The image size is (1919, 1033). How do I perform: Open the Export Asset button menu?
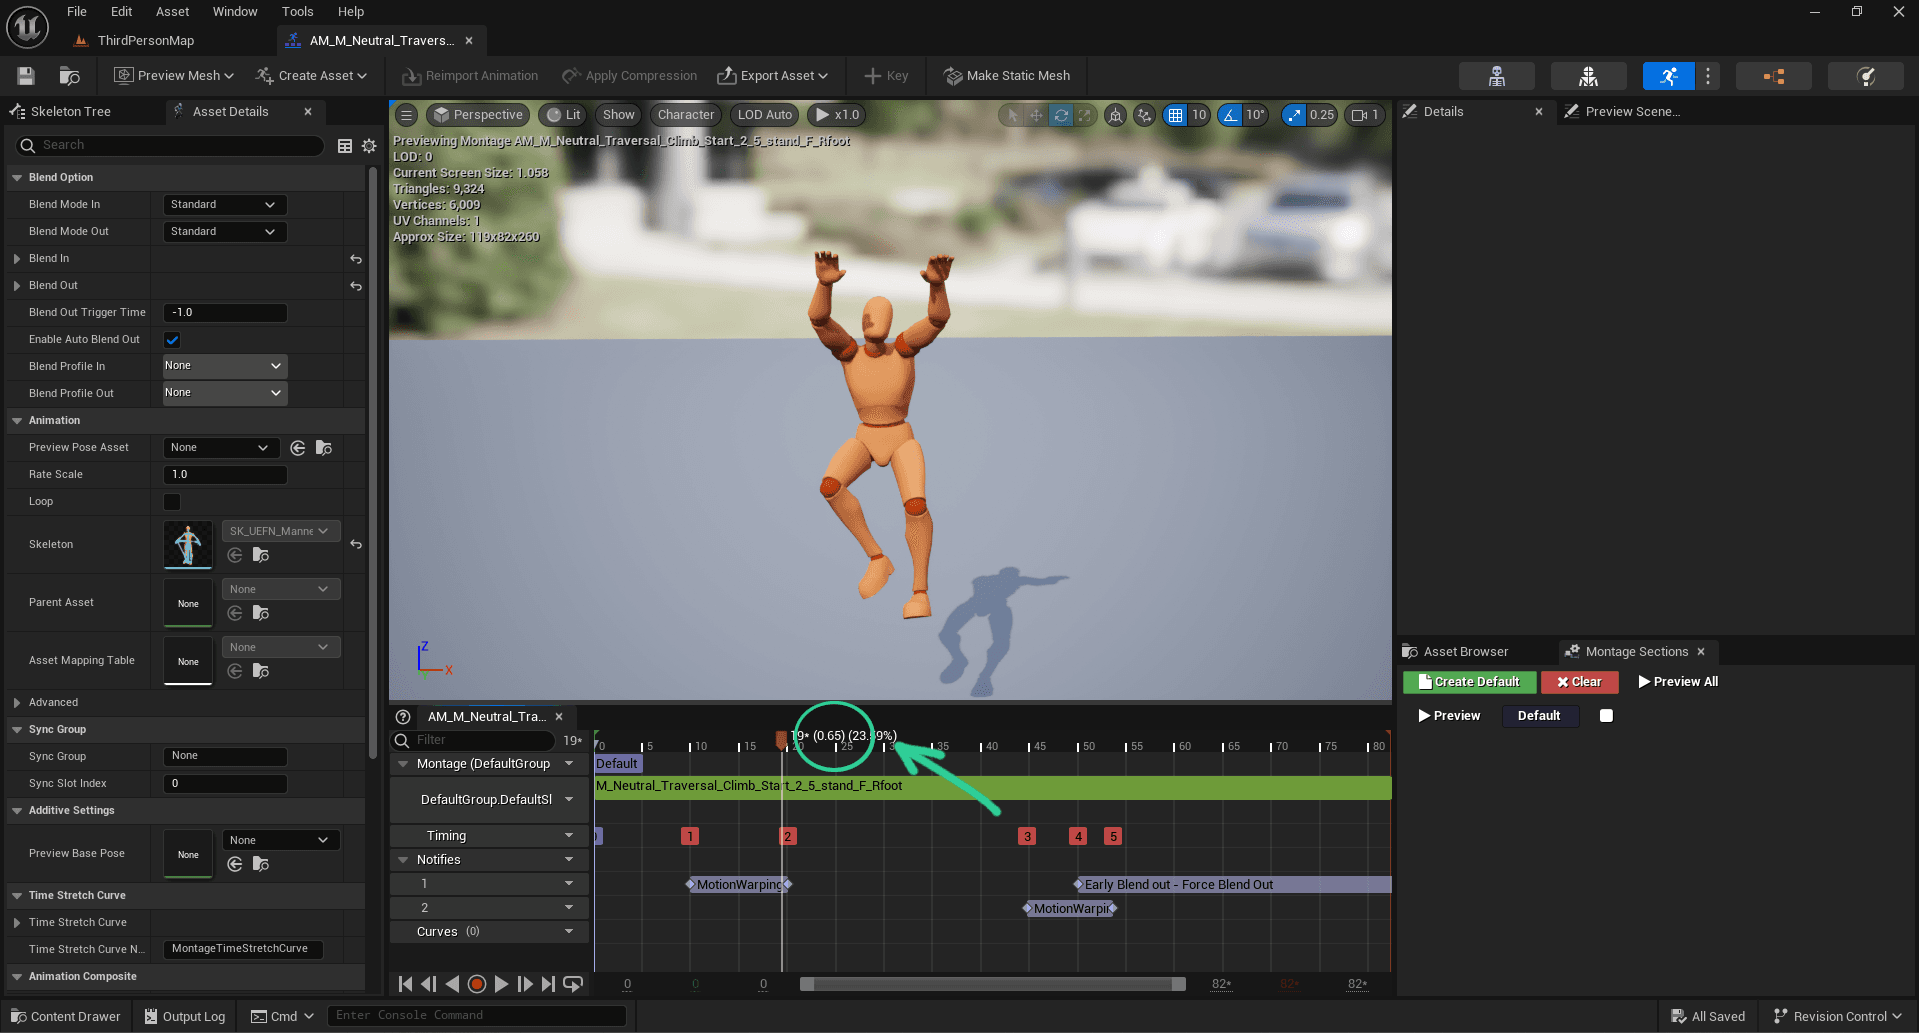coord(772,76)
